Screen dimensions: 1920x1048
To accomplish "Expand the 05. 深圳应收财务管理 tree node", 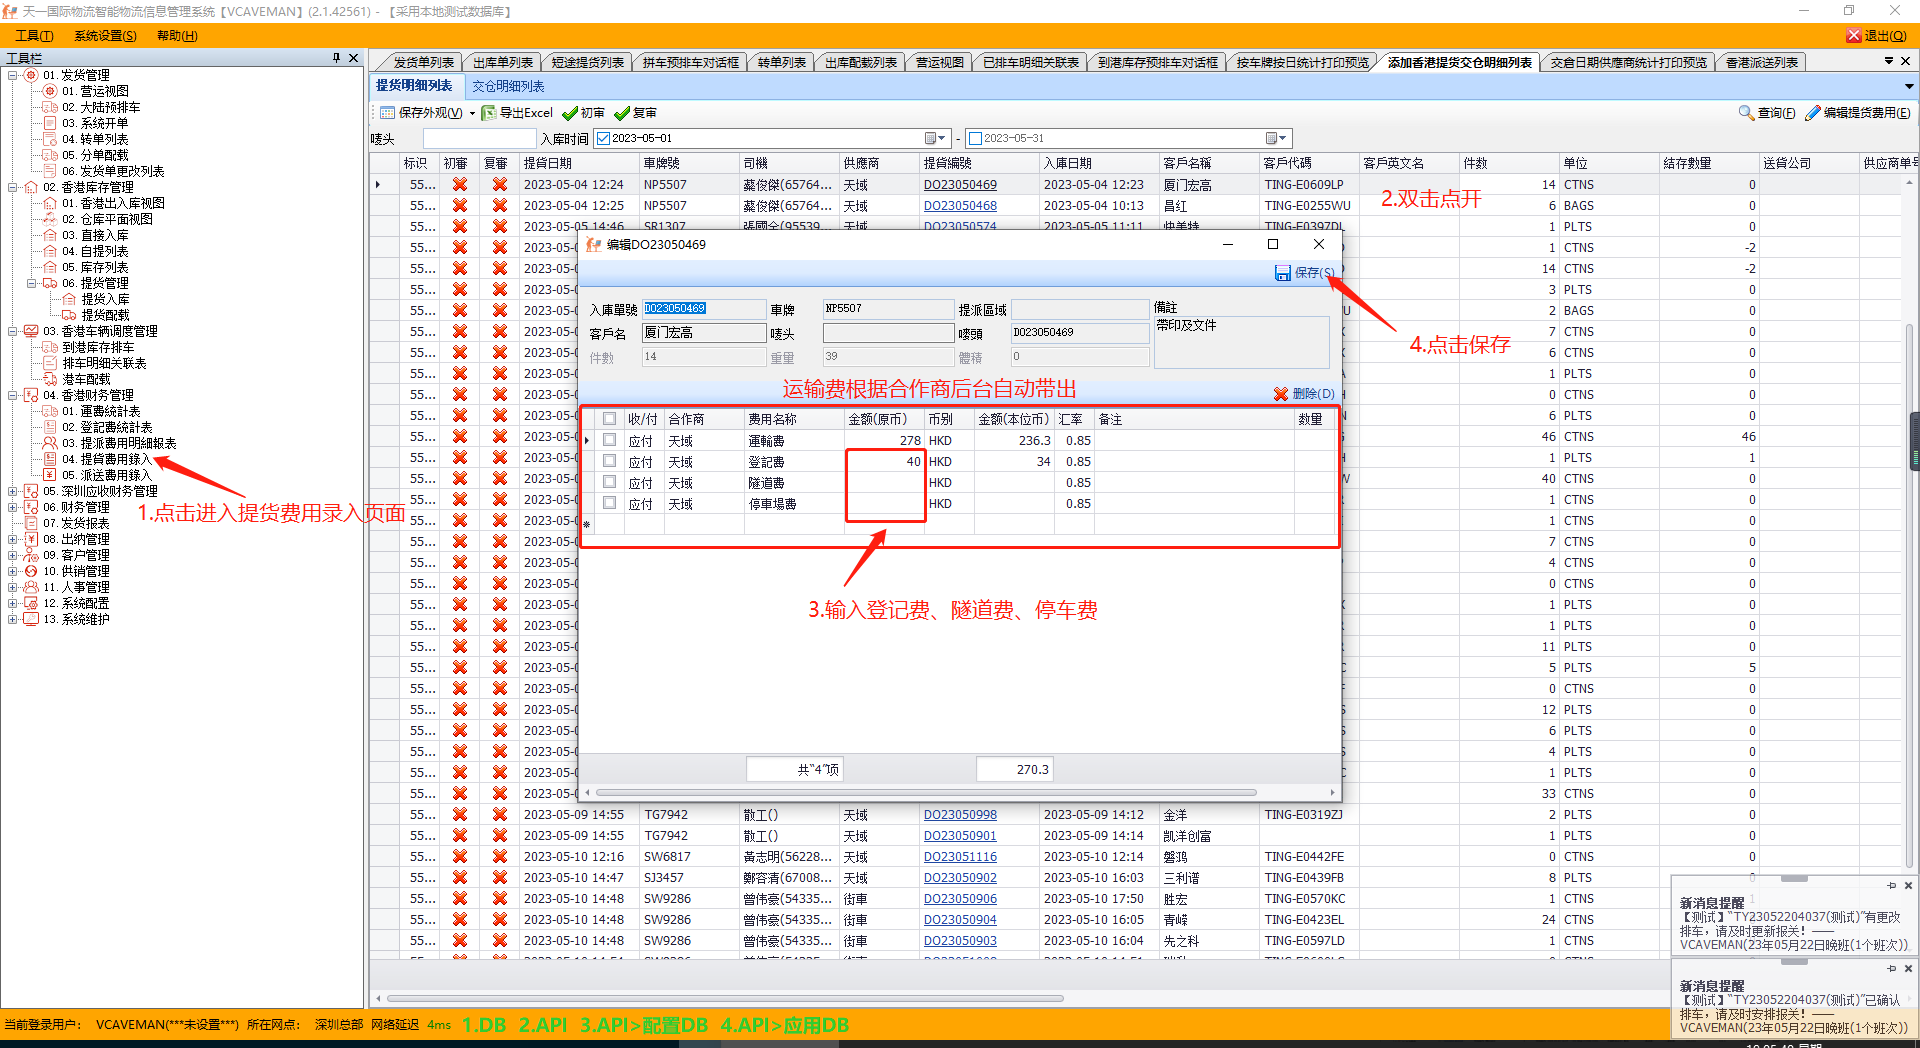I will coord(13,491).
